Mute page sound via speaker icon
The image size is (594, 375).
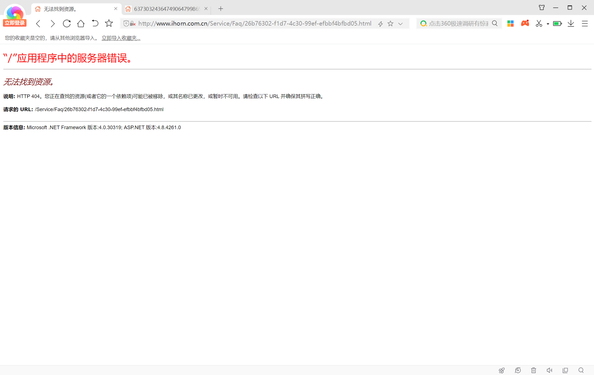pyautogui.click(x=549, y=370)
